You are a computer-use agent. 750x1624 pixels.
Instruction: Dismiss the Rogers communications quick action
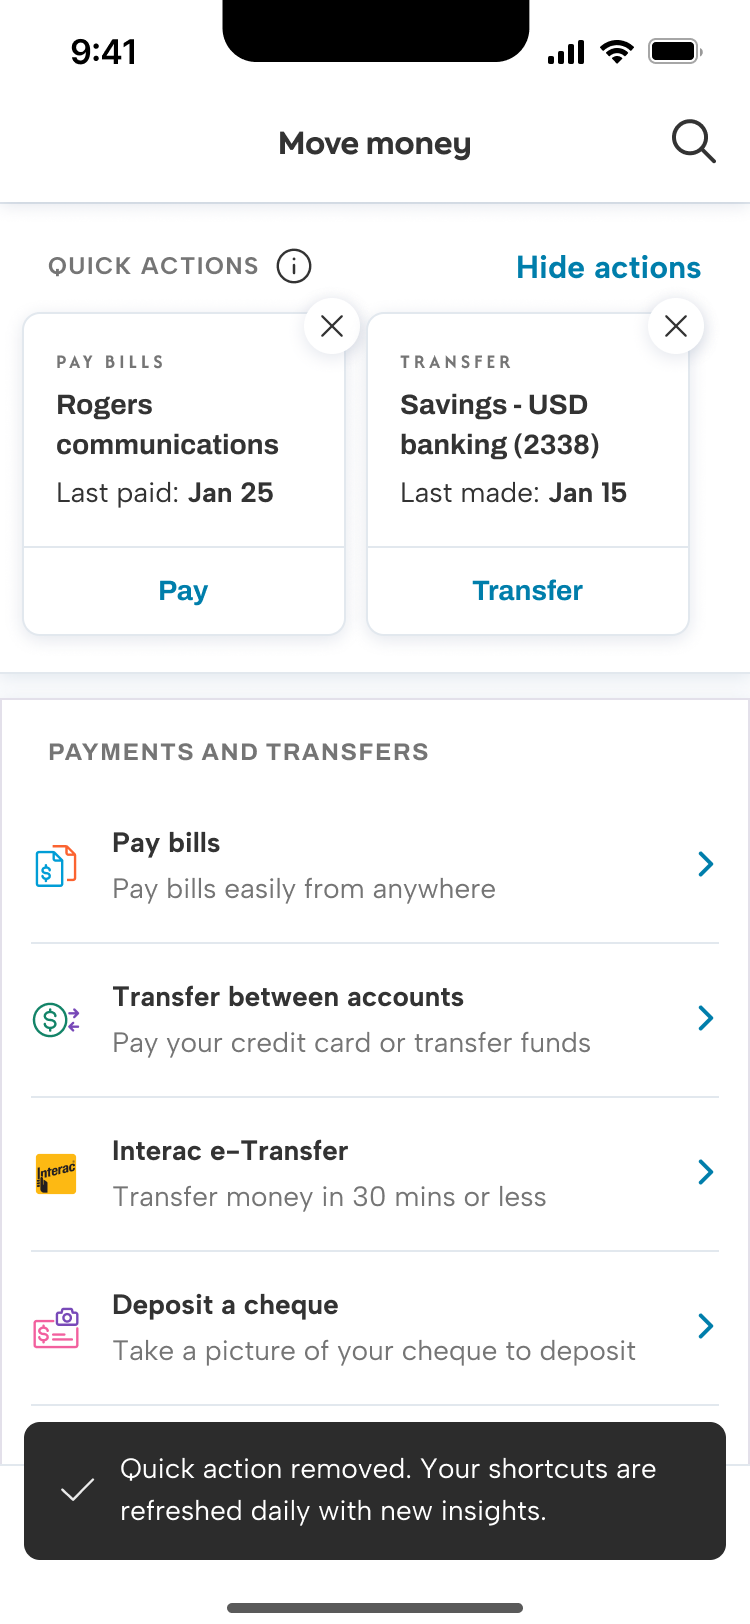click(x=332, y=326)
